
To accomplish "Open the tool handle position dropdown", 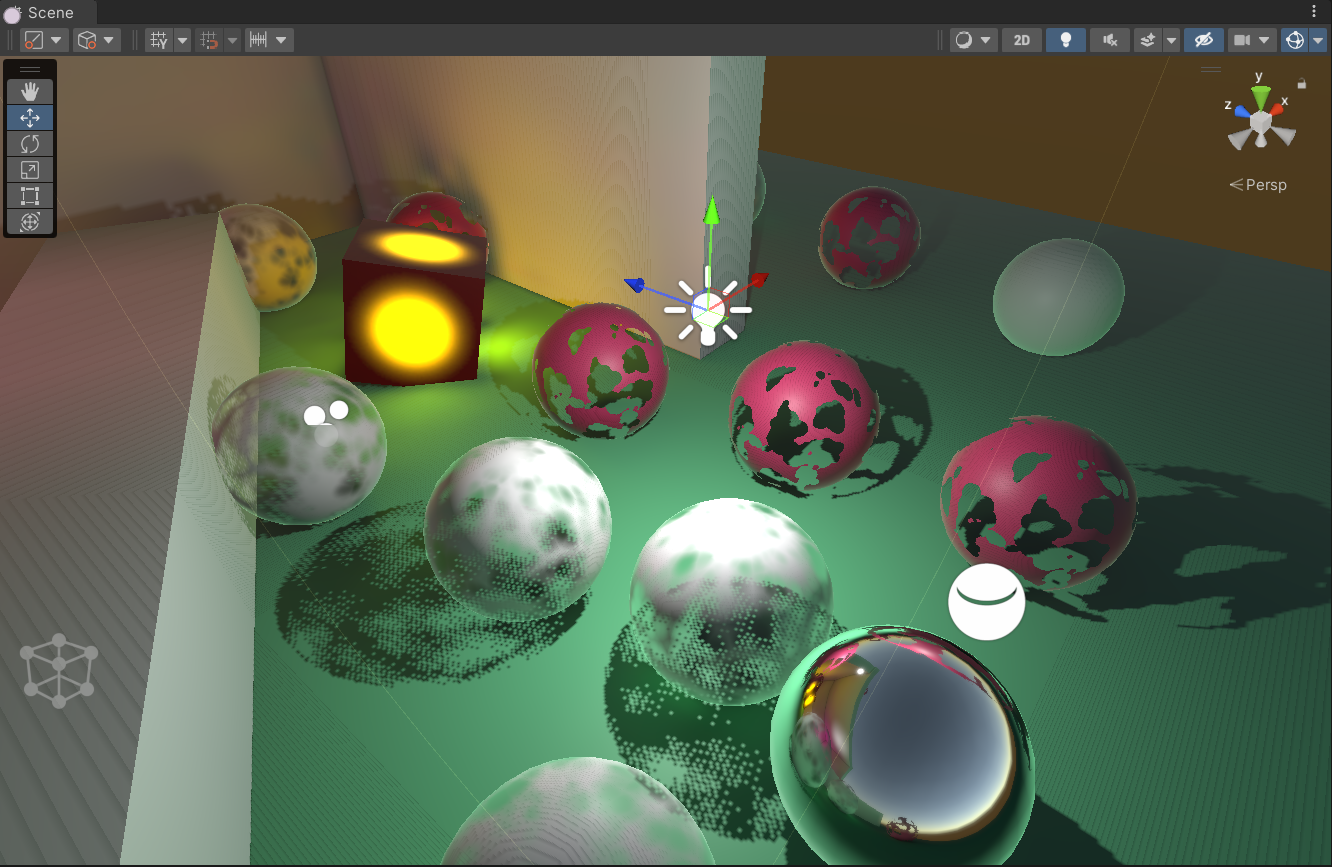I will pos(44,40).
